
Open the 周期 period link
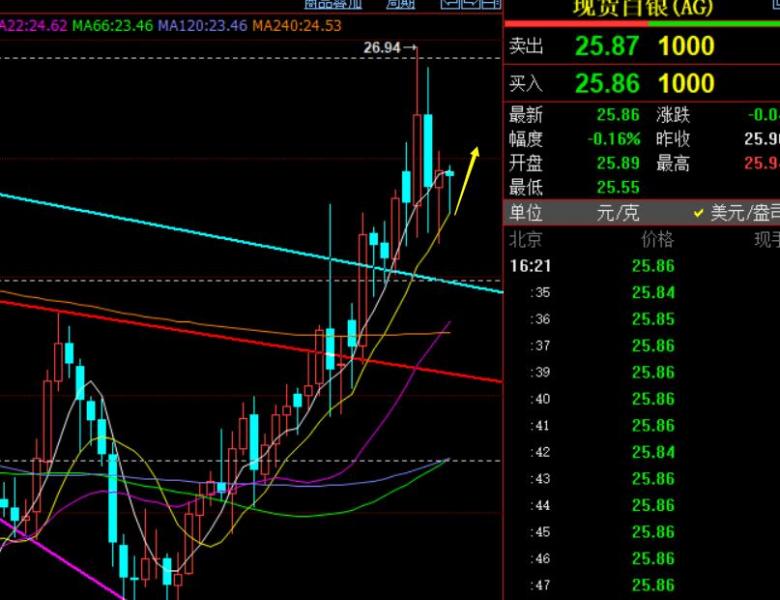400,4
